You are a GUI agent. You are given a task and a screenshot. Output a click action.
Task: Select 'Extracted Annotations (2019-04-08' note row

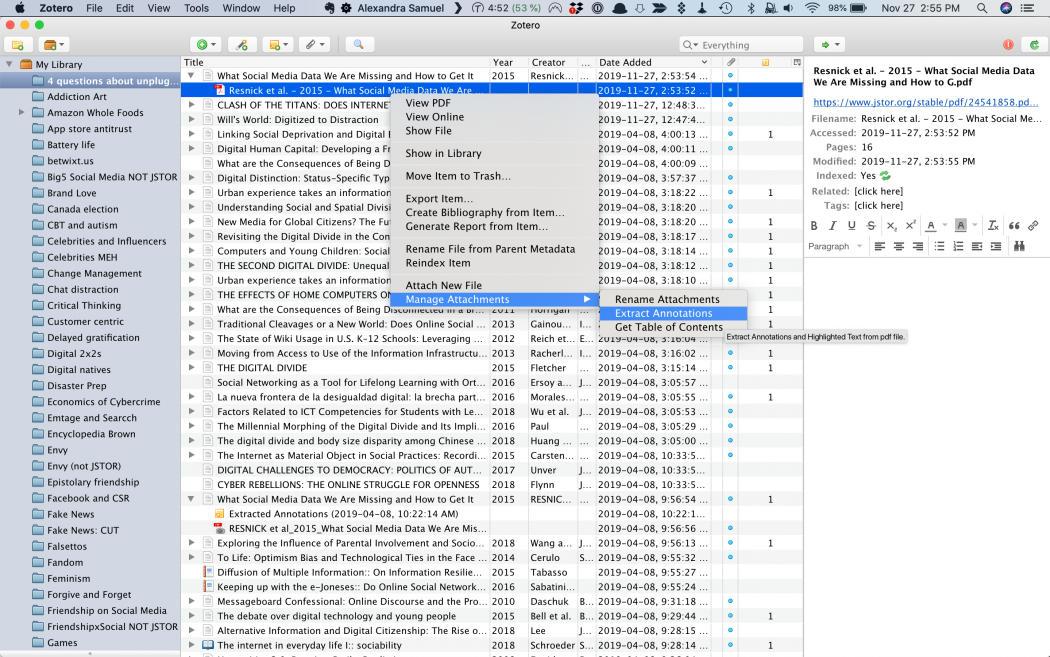[344, 514]
